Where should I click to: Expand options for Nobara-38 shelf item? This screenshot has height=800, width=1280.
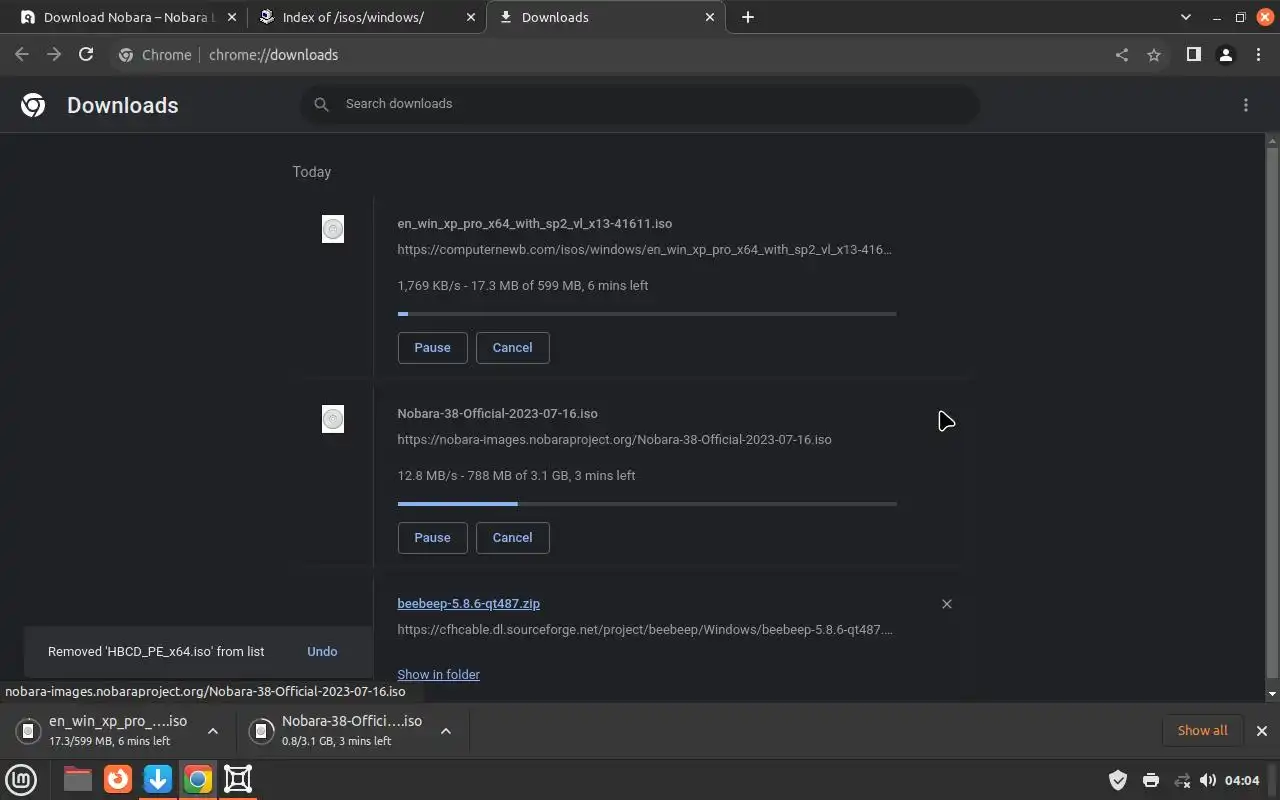click(446, 731)
